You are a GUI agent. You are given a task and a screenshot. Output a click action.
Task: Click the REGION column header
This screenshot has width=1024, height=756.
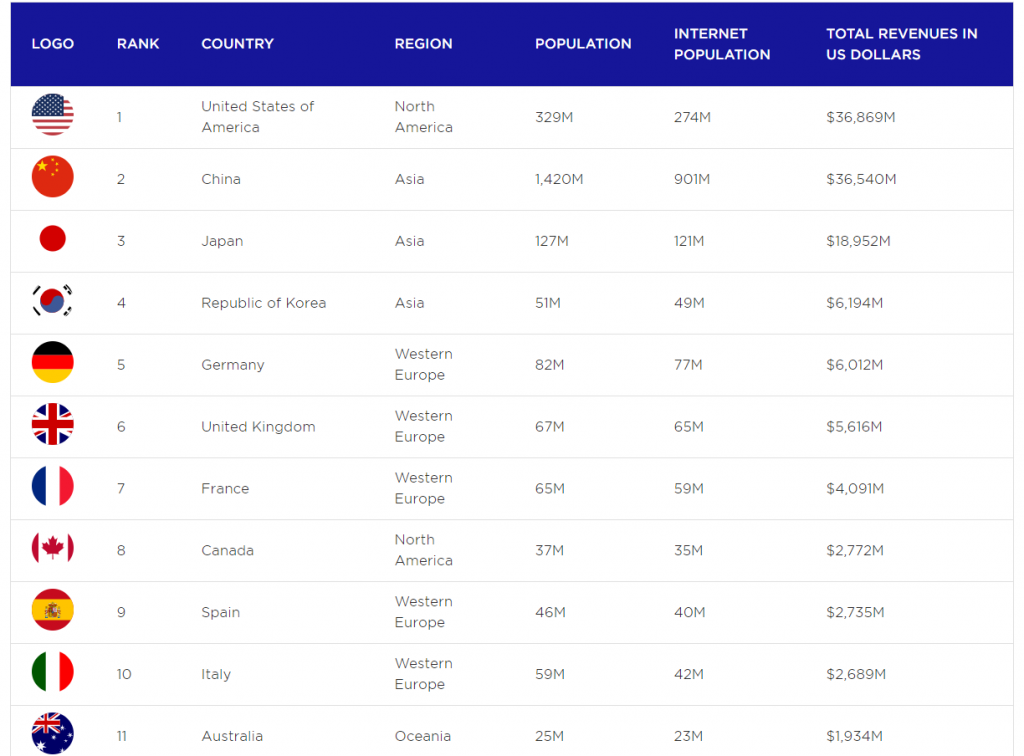coord(423,44)
